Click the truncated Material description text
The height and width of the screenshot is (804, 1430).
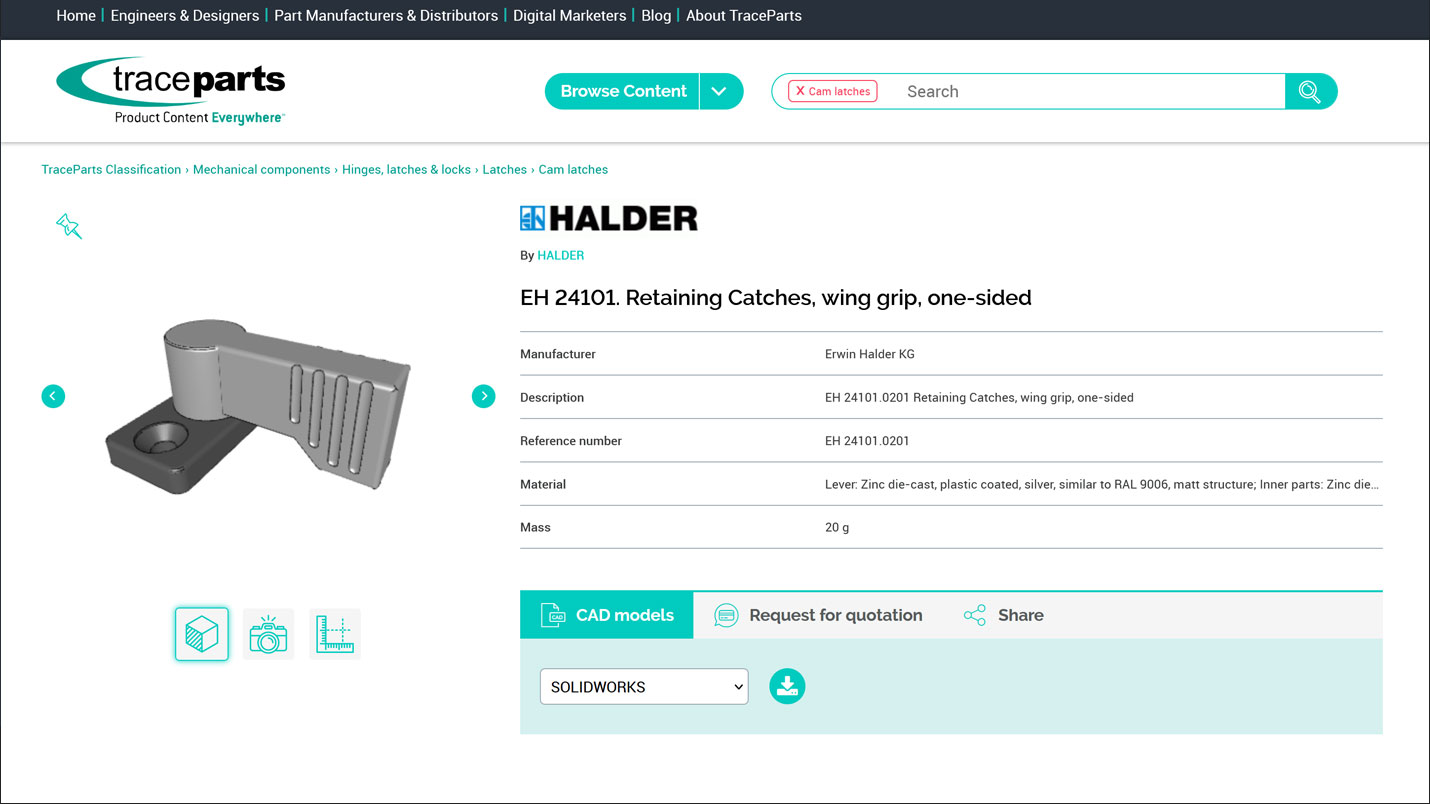pos(1102,484)
